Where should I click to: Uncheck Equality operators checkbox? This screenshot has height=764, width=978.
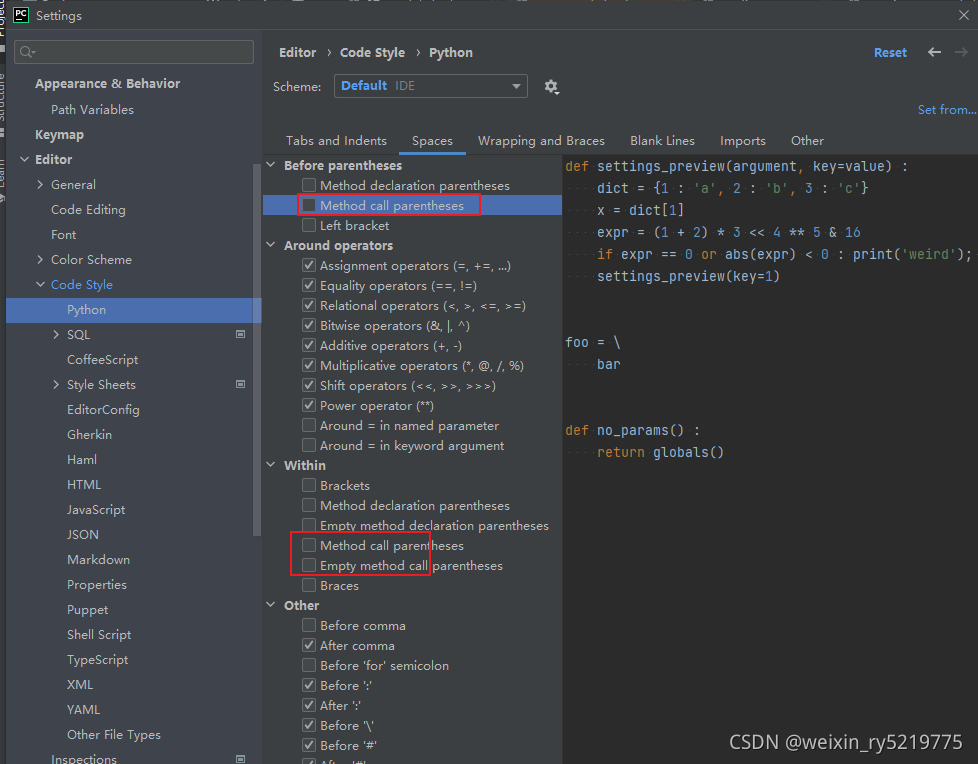pos(309,285)
